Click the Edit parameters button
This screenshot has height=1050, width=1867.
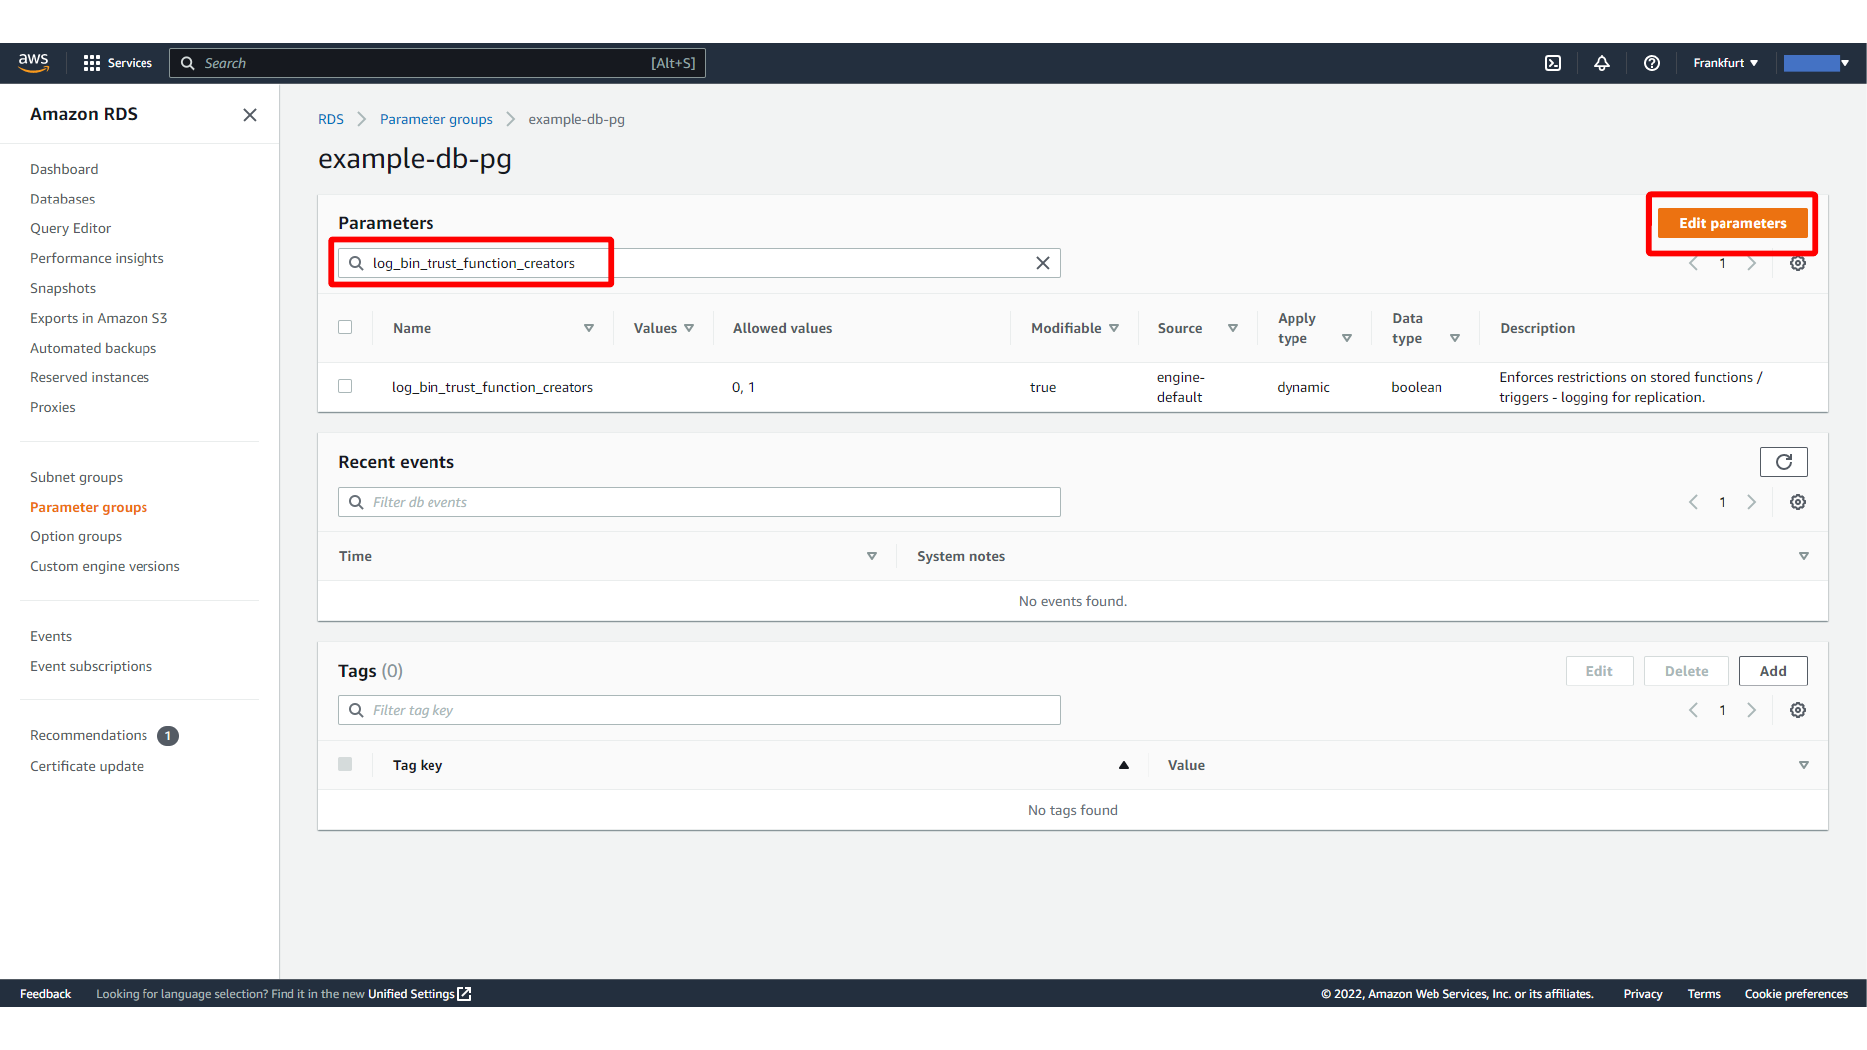1732,223
